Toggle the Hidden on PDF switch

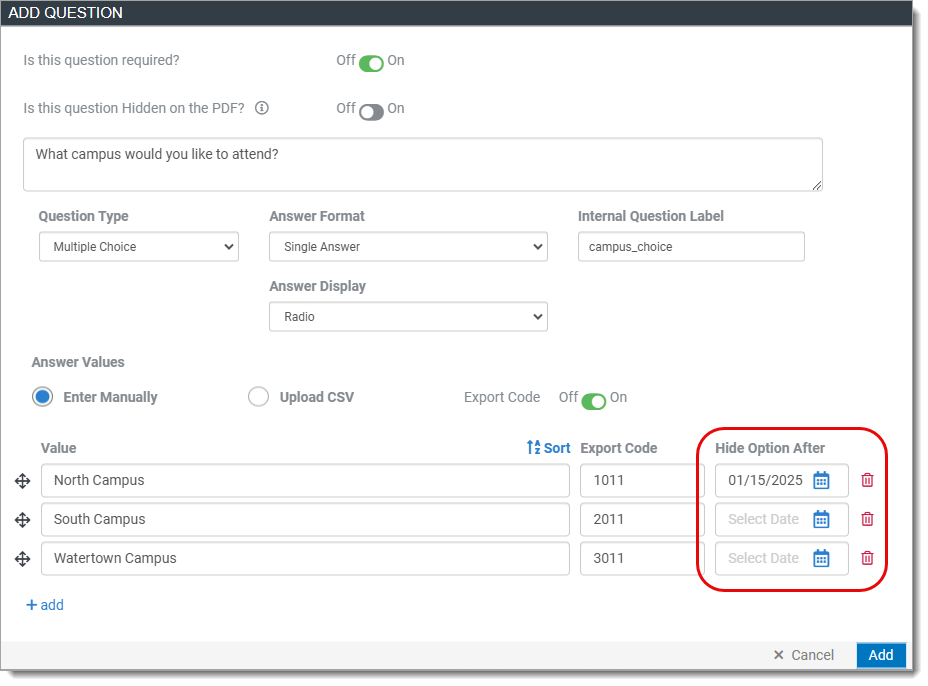coord(371,112)
